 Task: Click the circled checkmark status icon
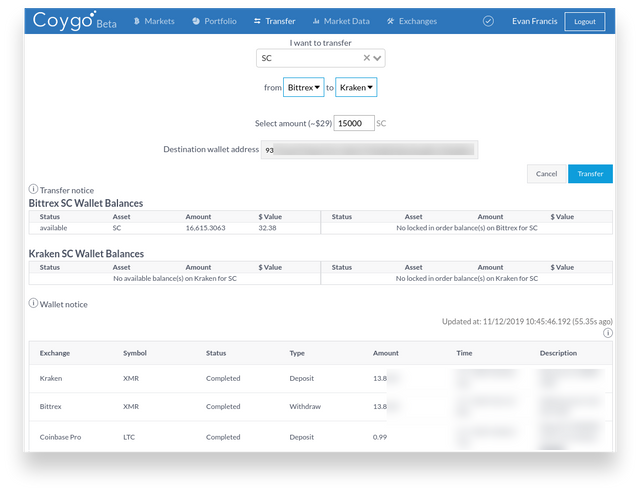[488, 21]
